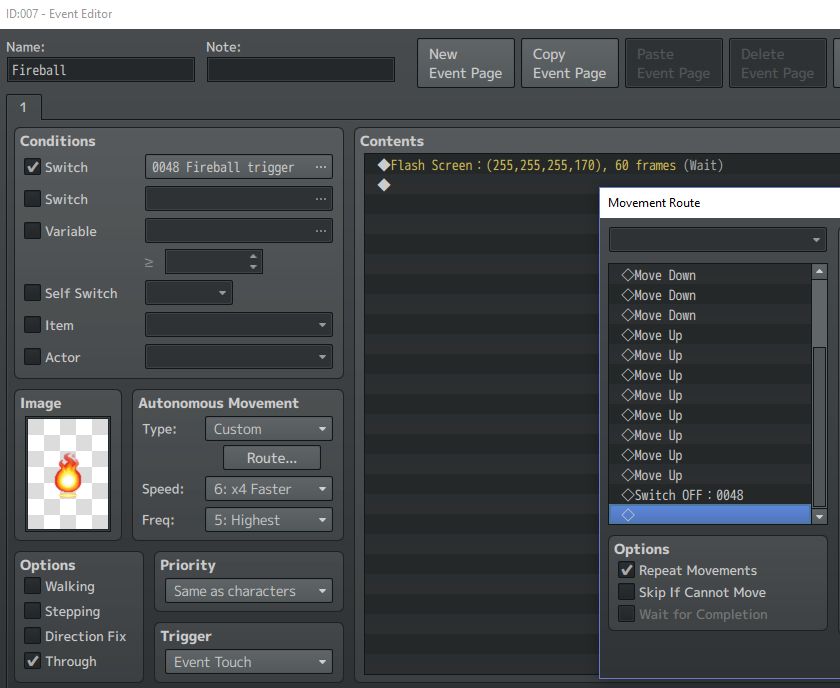The height and width of the screenshot is (688, 840).
Task: Select the Switch OFF : 0048 route command
Action: tap(710, 495)
